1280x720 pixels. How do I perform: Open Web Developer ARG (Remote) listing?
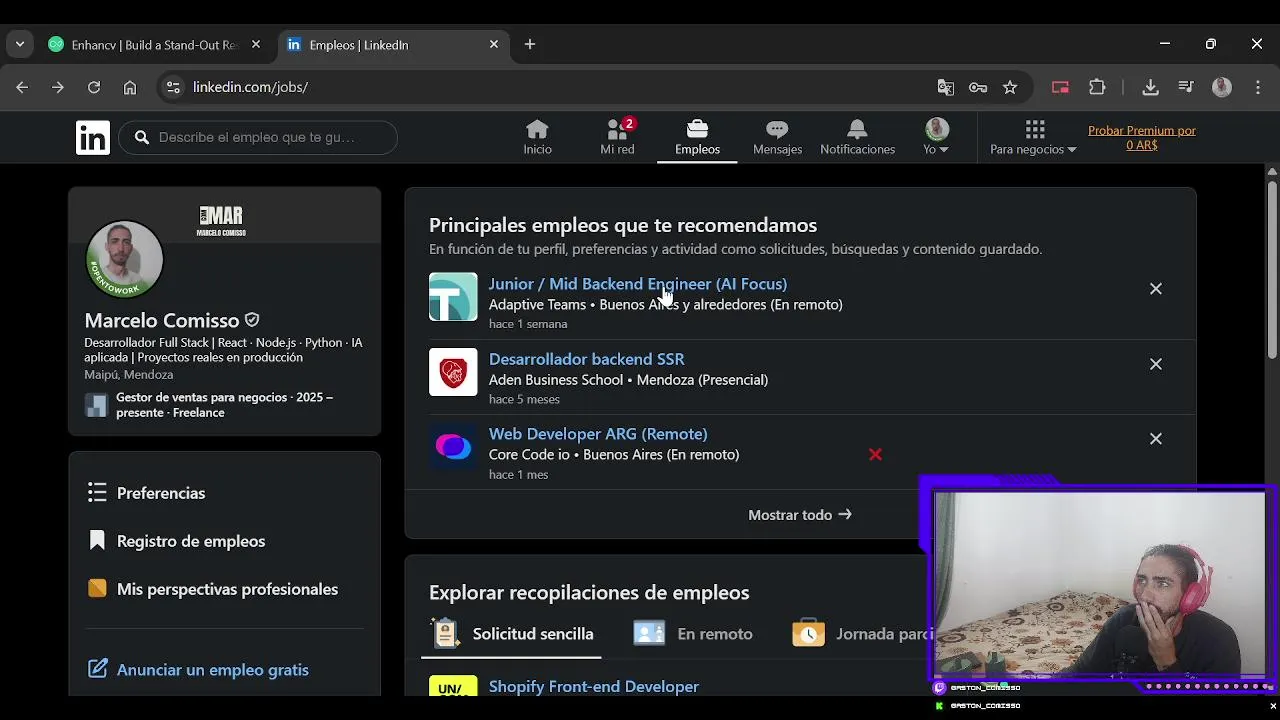597,434
